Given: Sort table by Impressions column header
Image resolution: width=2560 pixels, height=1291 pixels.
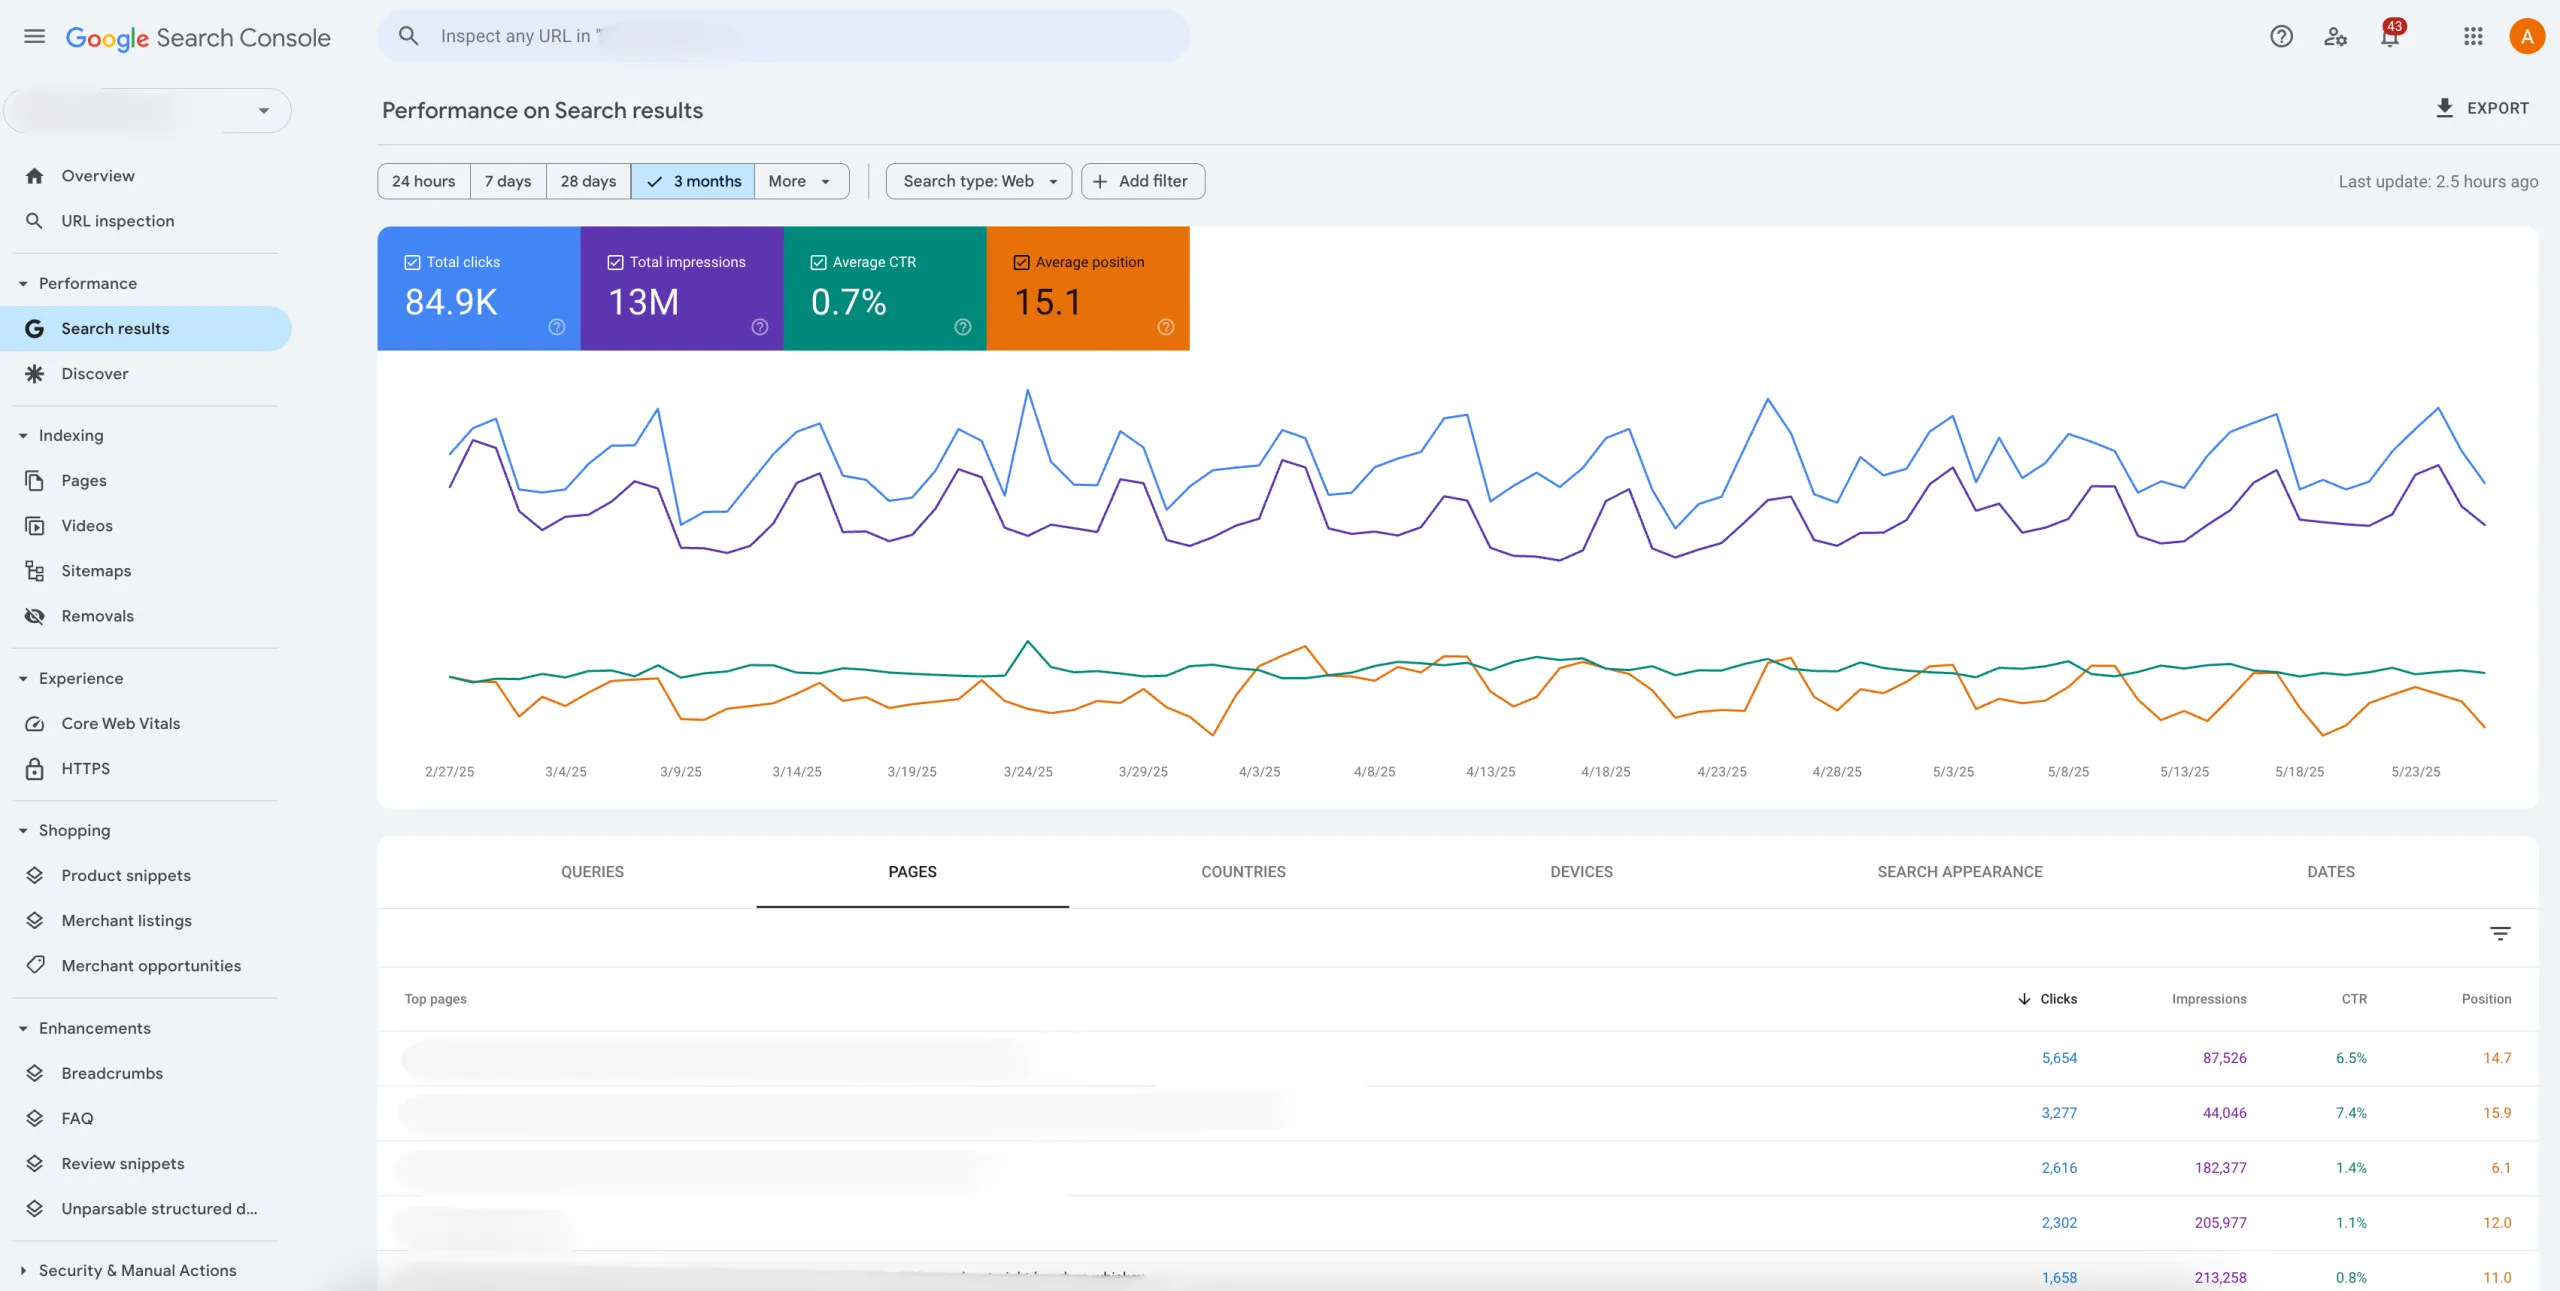Looking at the screenshot, I should point(2209,999).
